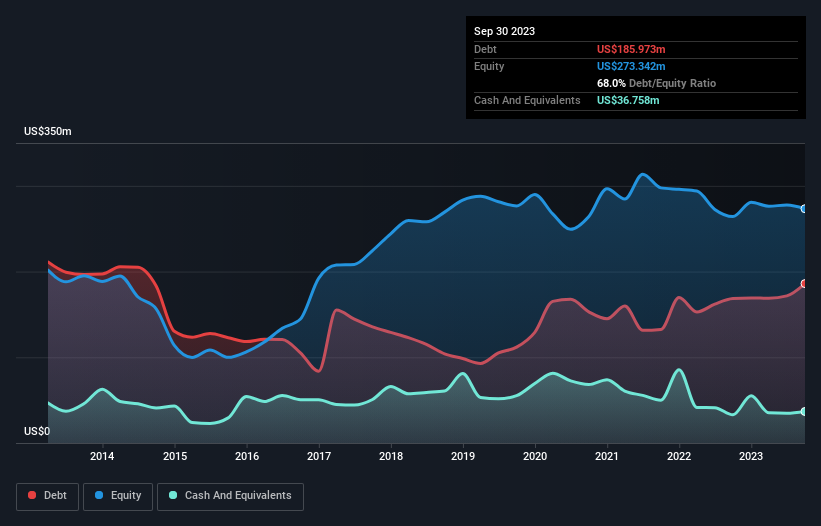Click the Equity value US$273.342m
The height and width of the screenshot is (526, 821).
(x=631, y=66)
